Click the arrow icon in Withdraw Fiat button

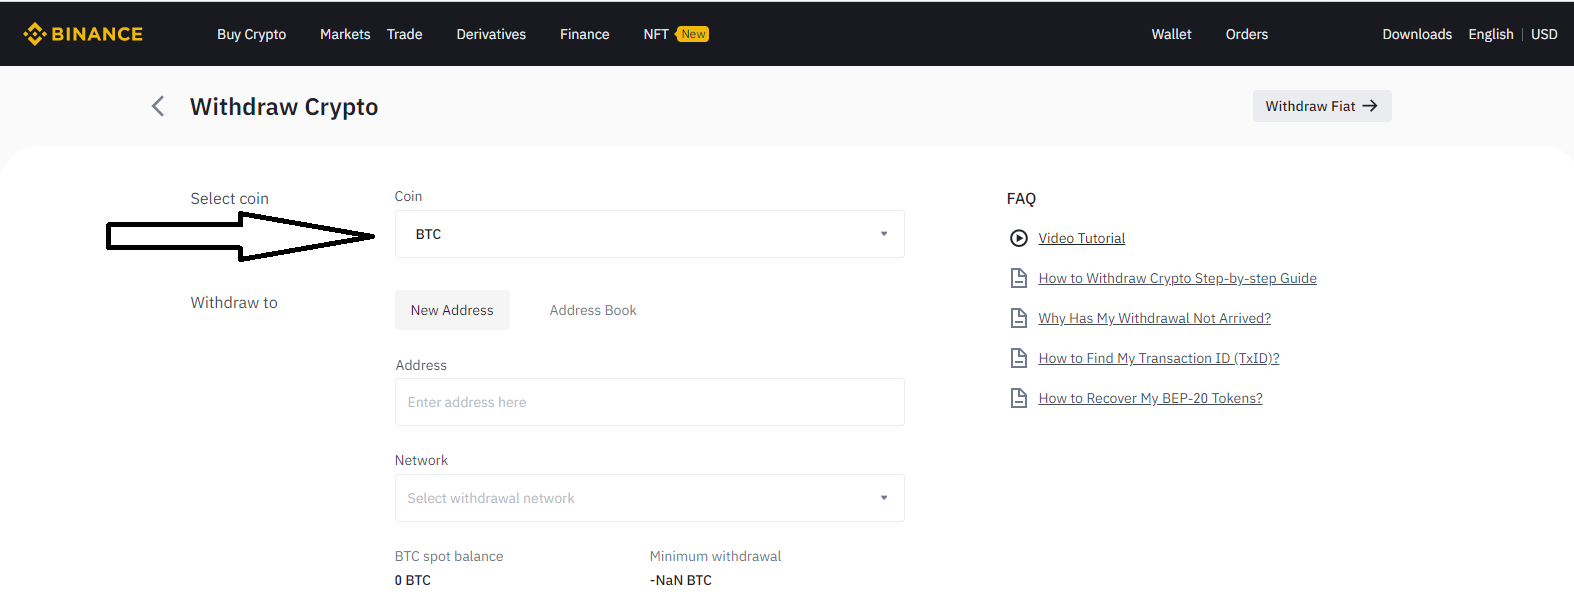click(x=1370, y=106)
